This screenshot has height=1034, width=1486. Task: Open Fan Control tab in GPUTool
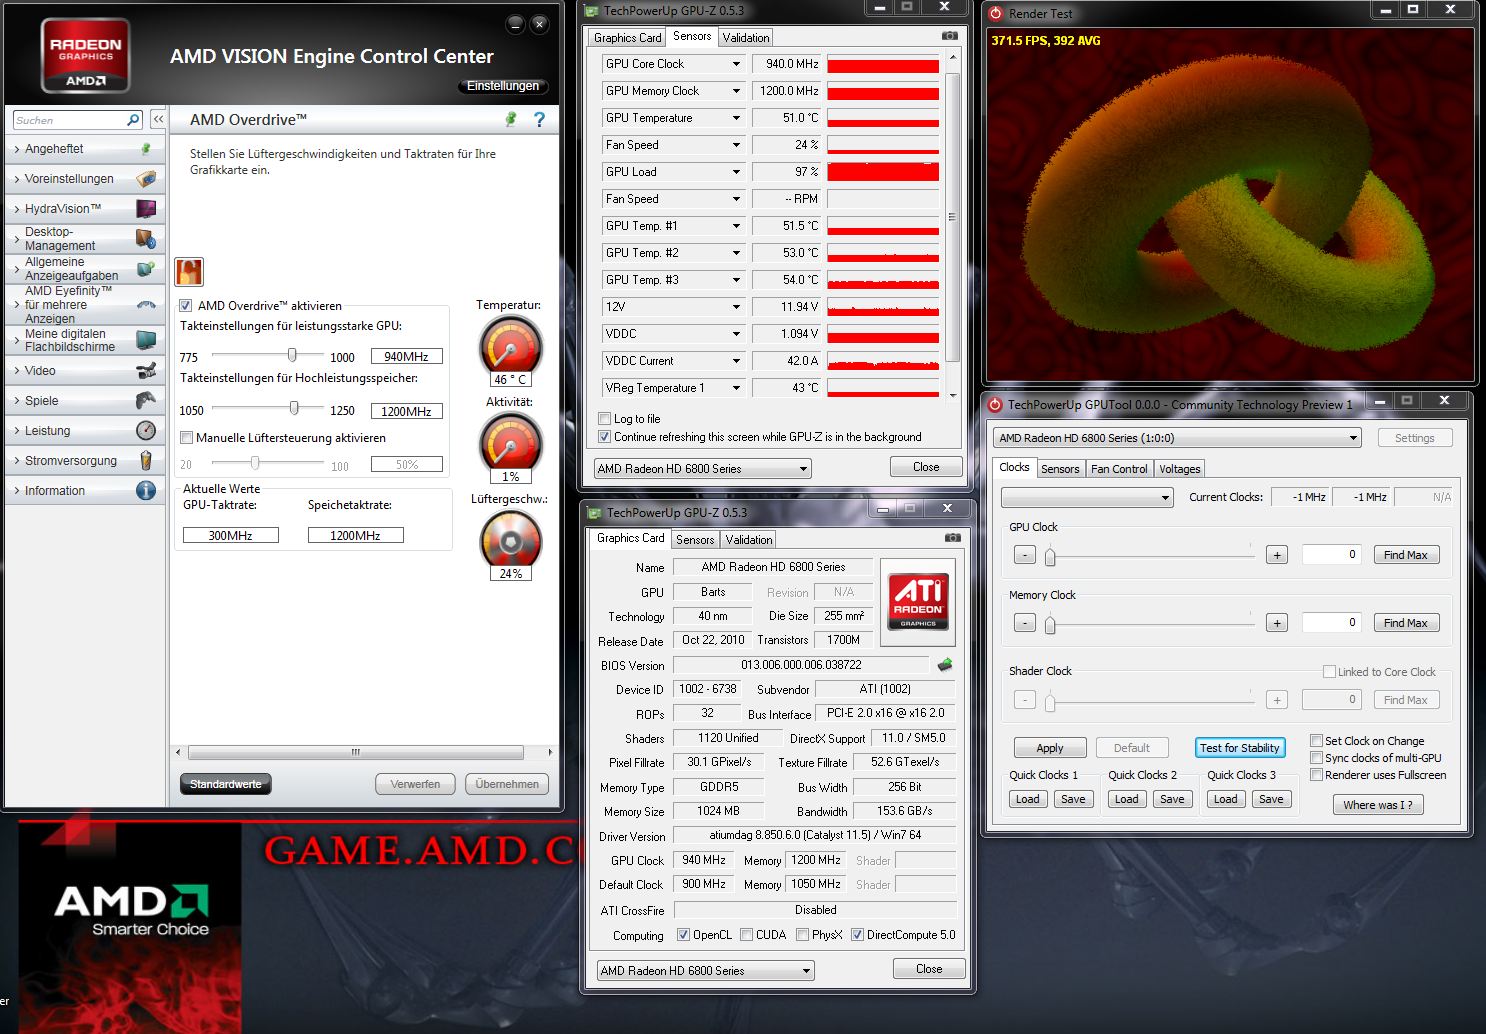click(x=1119, y=469)
